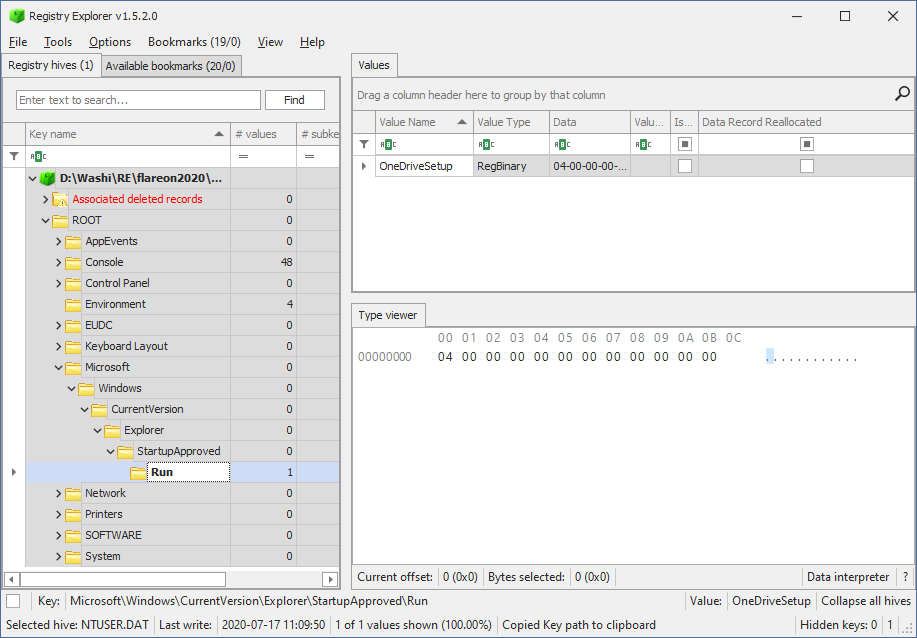
Task: Select the System key
Action: (x=102, y=557)
